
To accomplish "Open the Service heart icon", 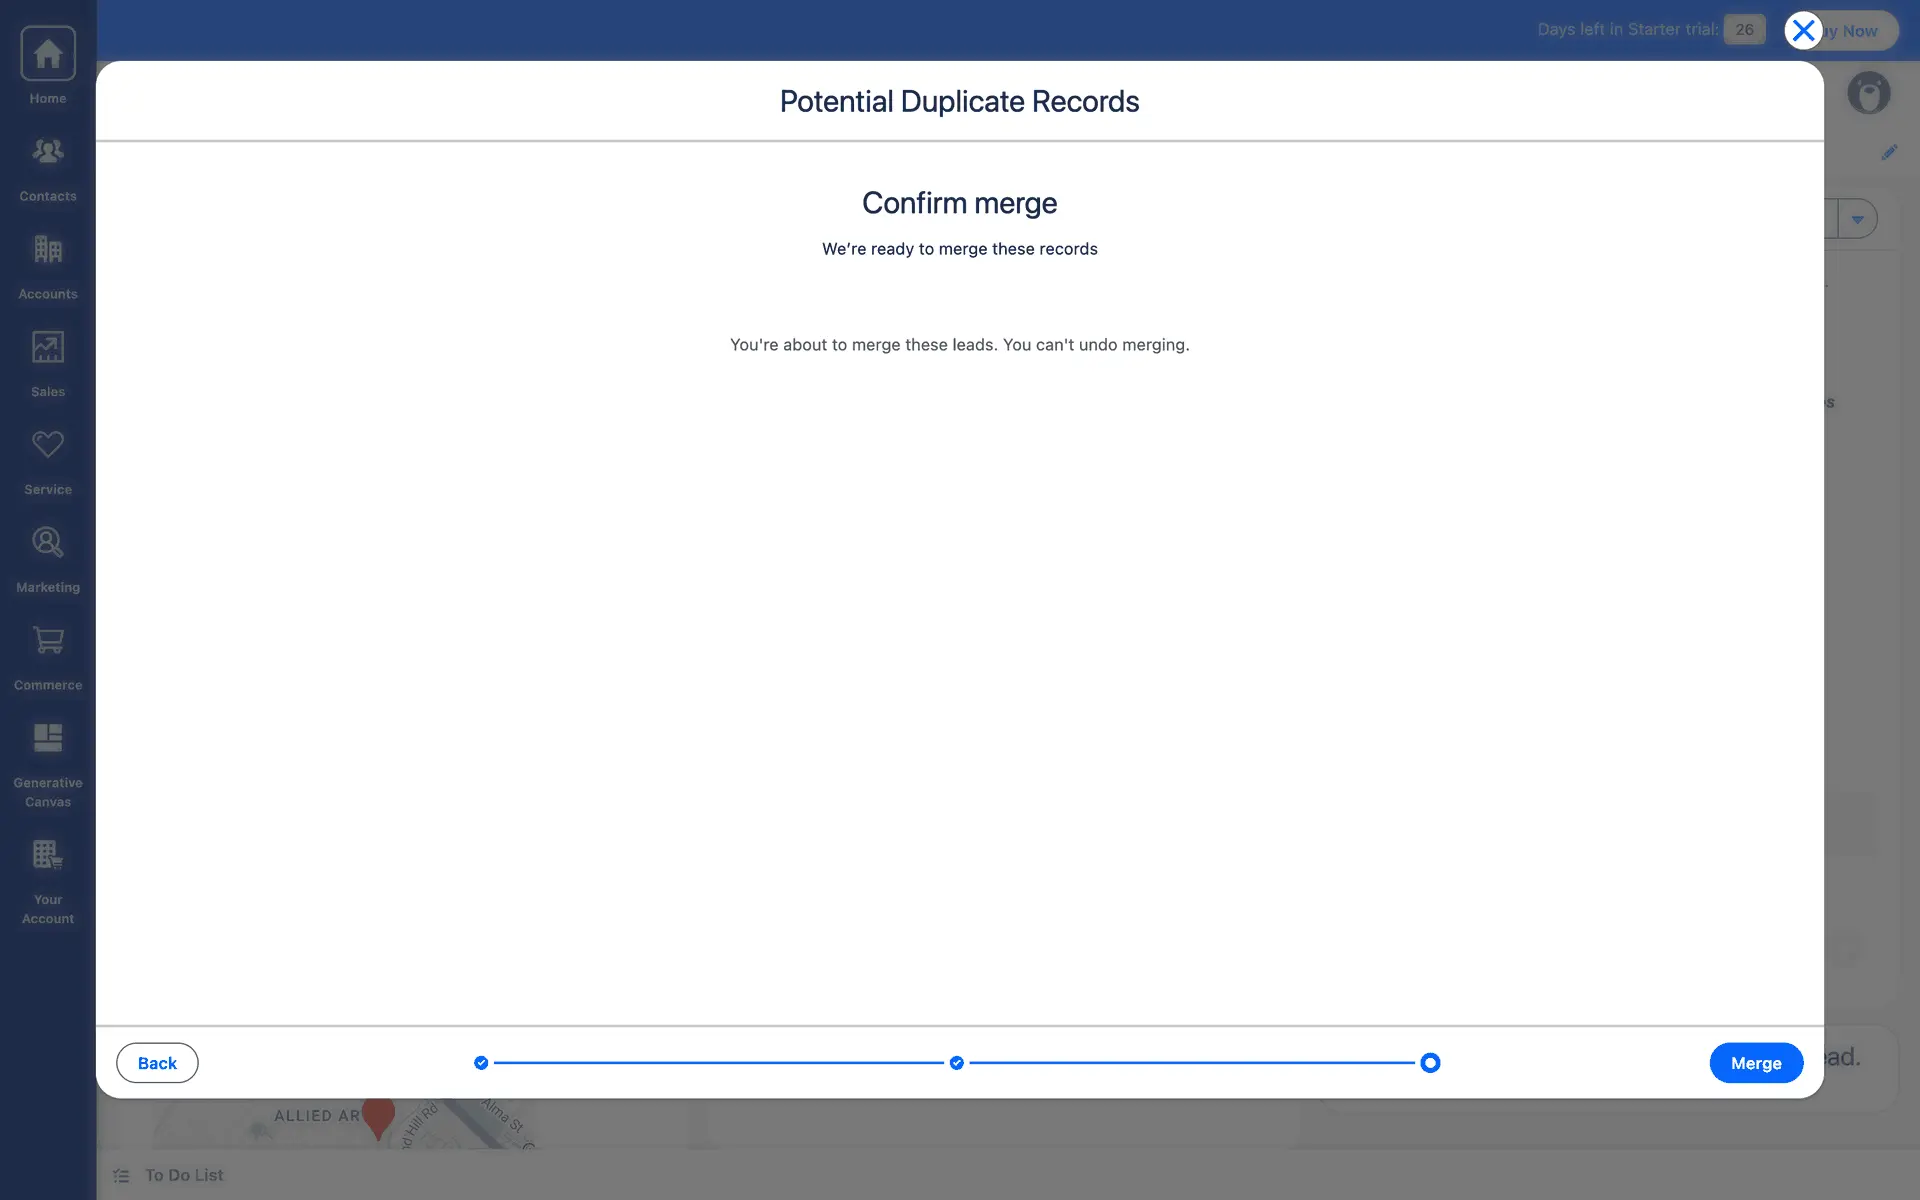I will coord(47,445).
